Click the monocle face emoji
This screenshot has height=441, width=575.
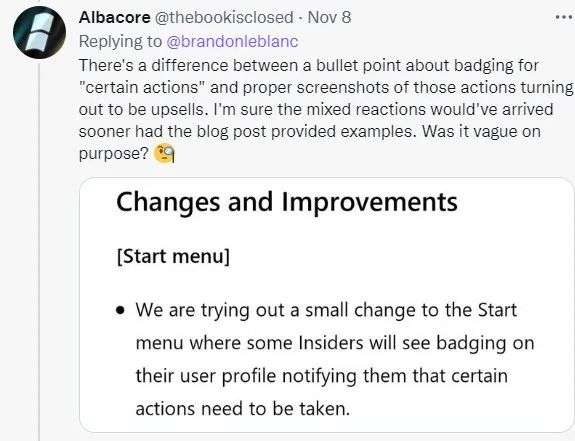click(165, 154)
